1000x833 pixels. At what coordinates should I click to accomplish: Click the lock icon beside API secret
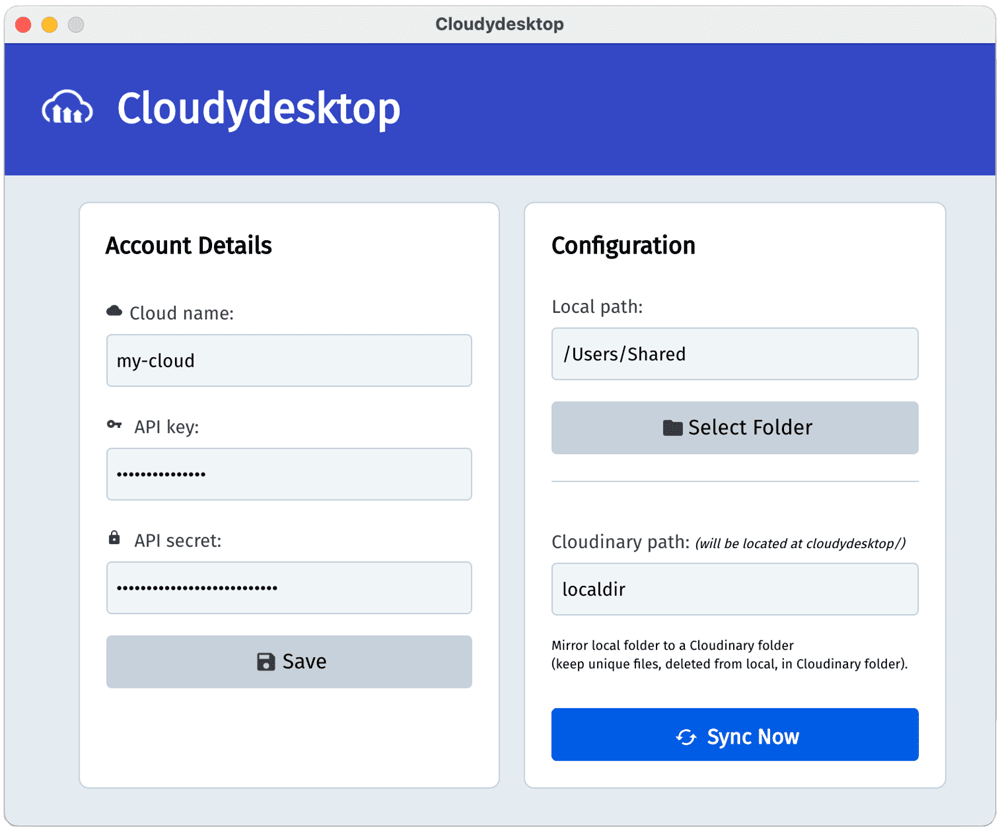click(114, 538)
